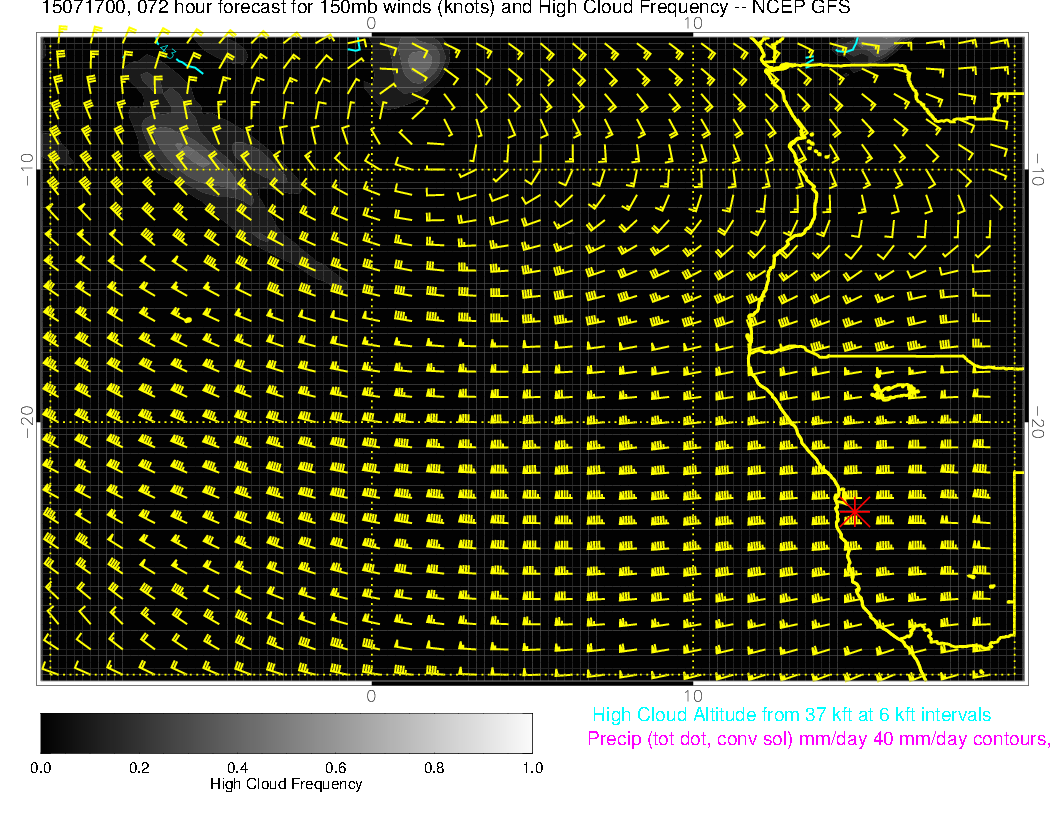Click colorbar tick label 0.6
Viewport: 1056px width, 816px height.
coord(335,768)
